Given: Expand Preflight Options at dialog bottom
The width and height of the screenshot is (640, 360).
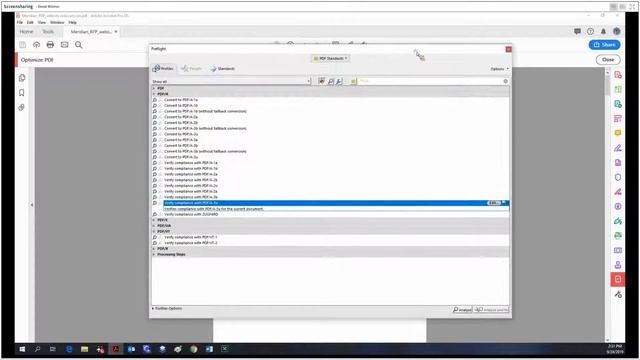Looking at the screenshot, I should pos(167,309).
